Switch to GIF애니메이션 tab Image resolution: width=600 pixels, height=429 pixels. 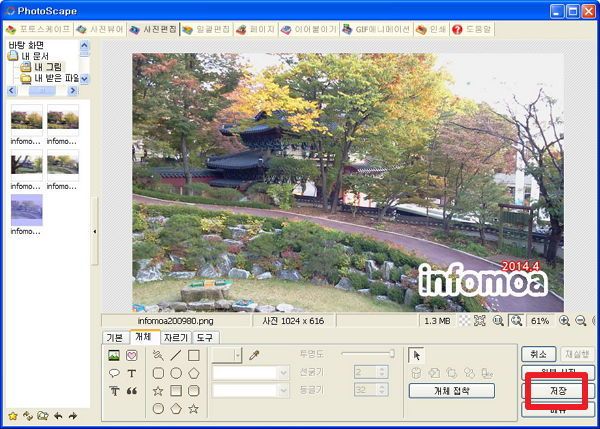point(377,29)
